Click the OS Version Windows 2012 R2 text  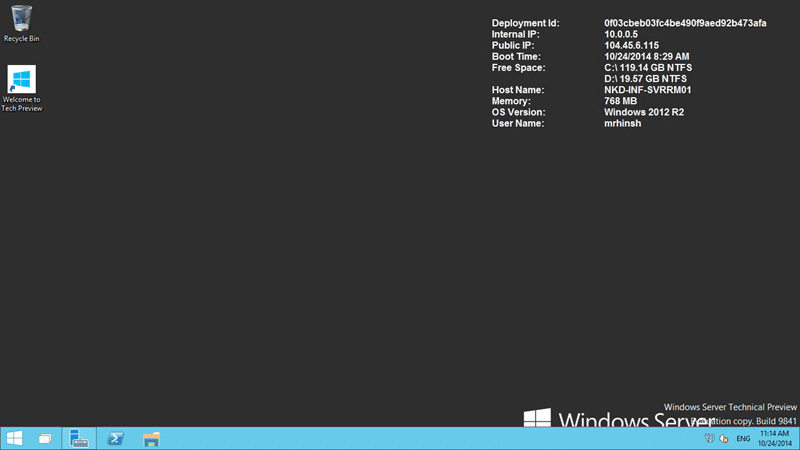tap(644, 112)
